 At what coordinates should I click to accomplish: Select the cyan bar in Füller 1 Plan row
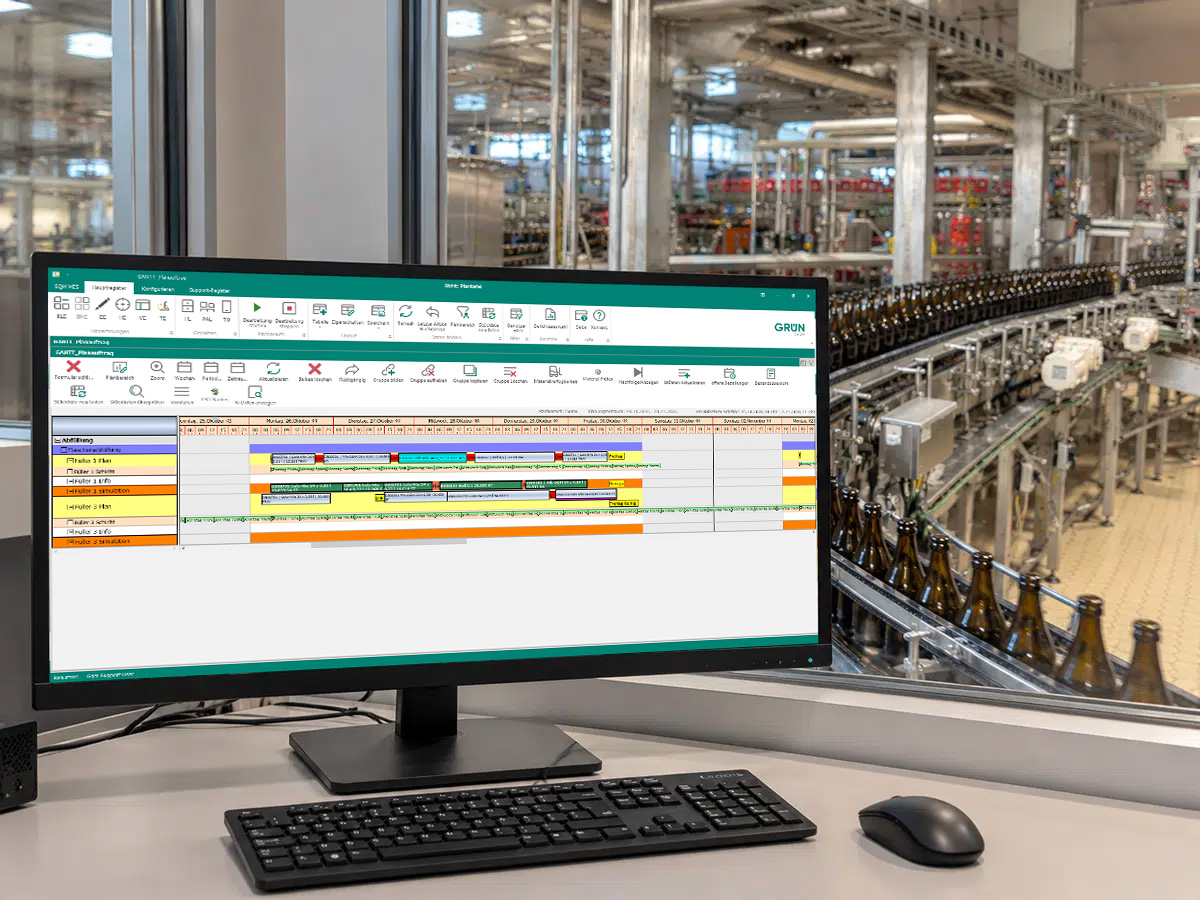432,457
